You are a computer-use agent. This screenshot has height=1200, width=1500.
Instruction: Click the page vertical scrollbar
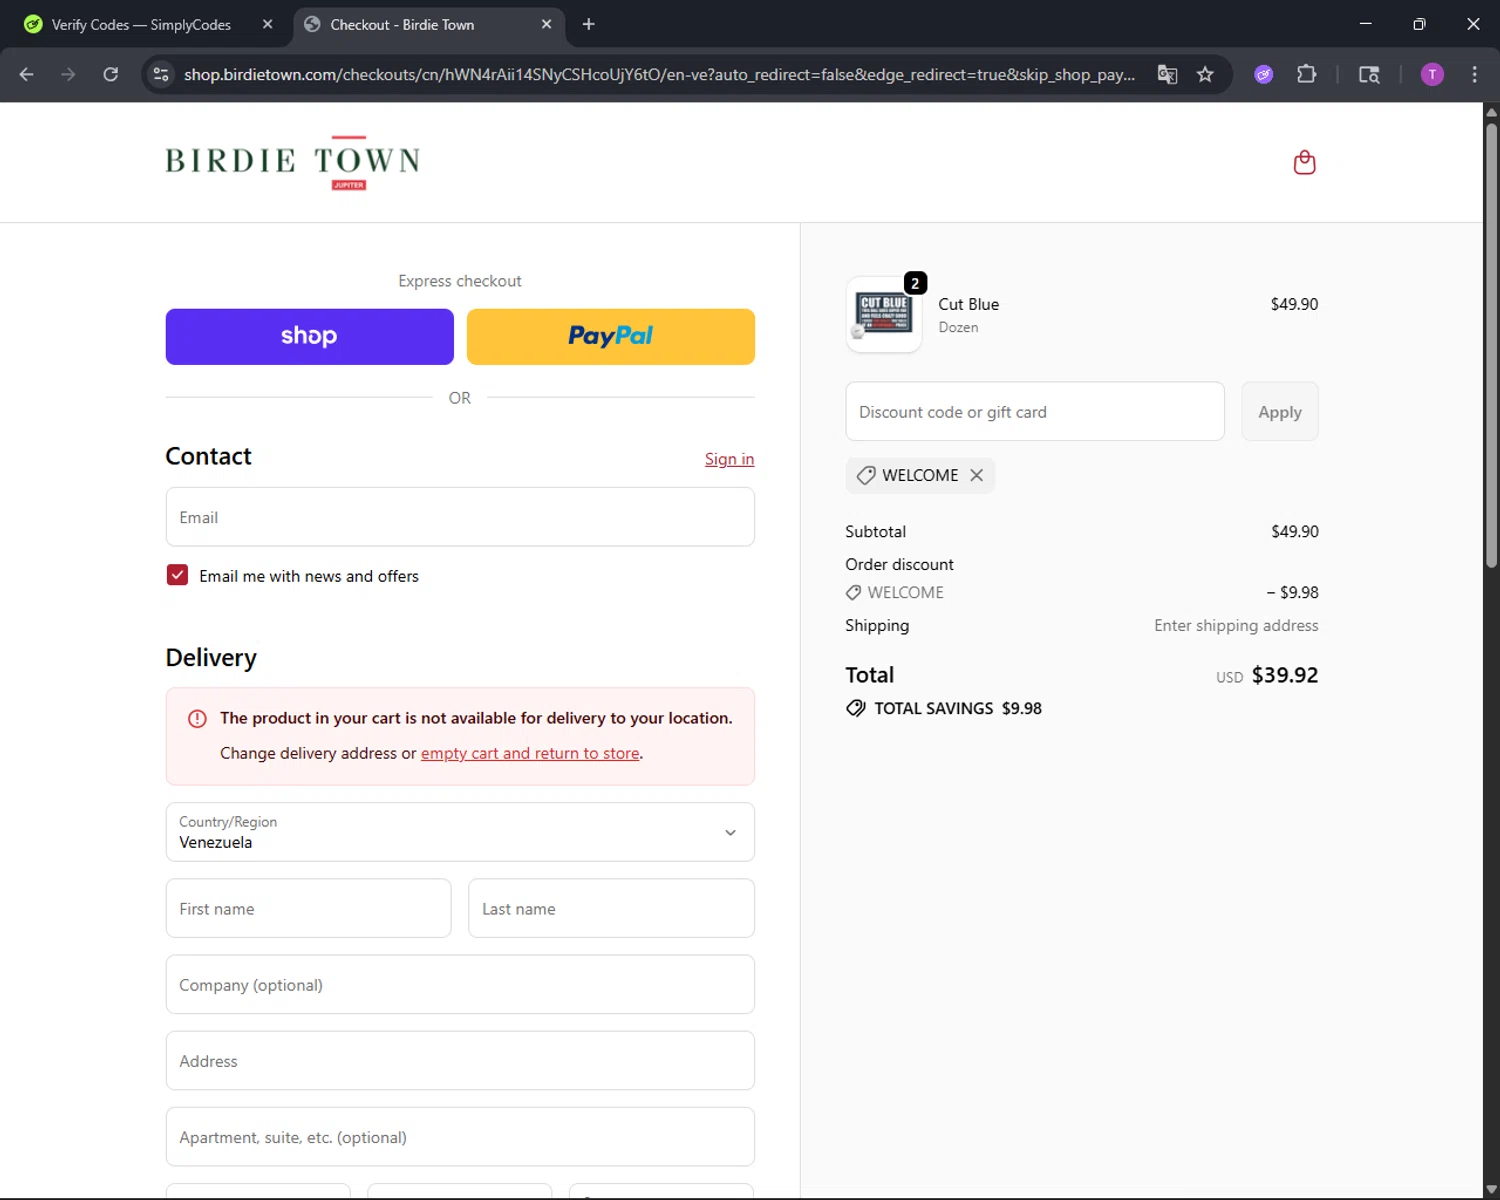click(1491, 345)
